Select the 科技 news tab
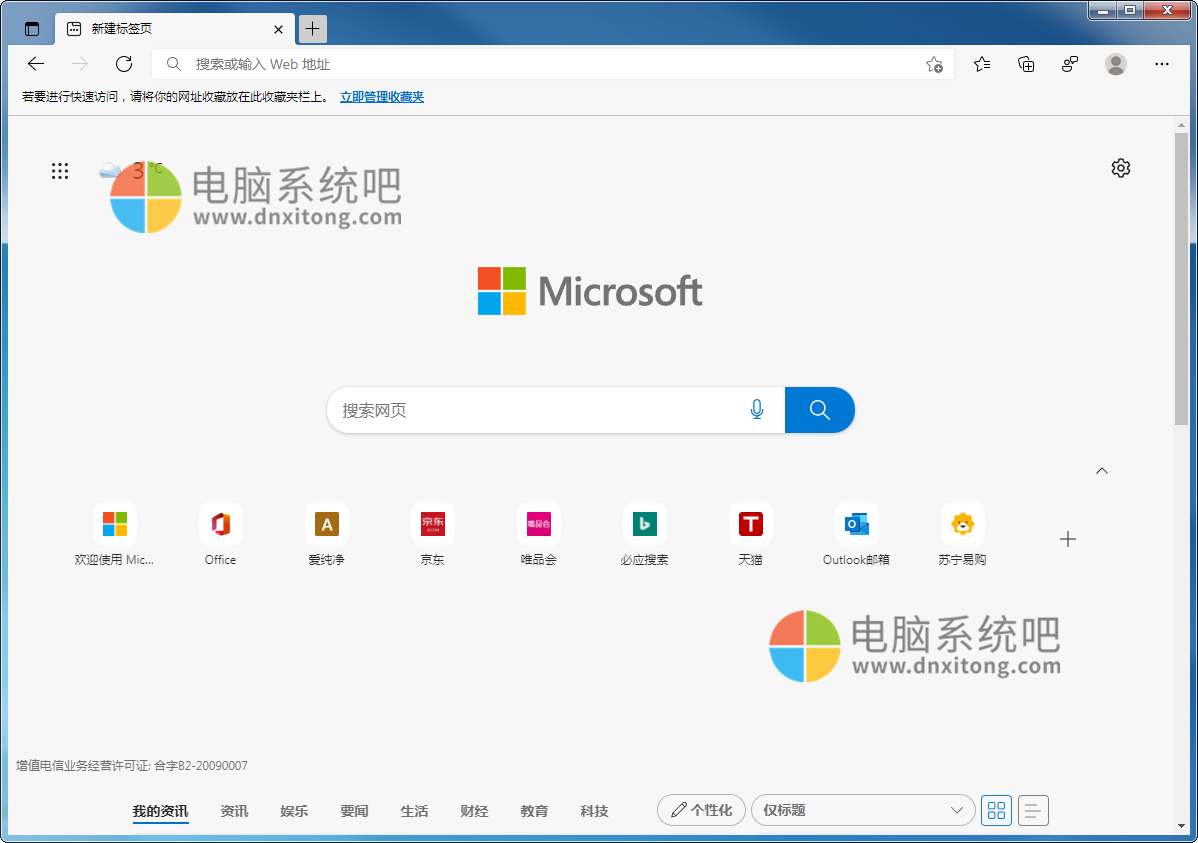Viewport: 1198px width, 843px height. 594,811
